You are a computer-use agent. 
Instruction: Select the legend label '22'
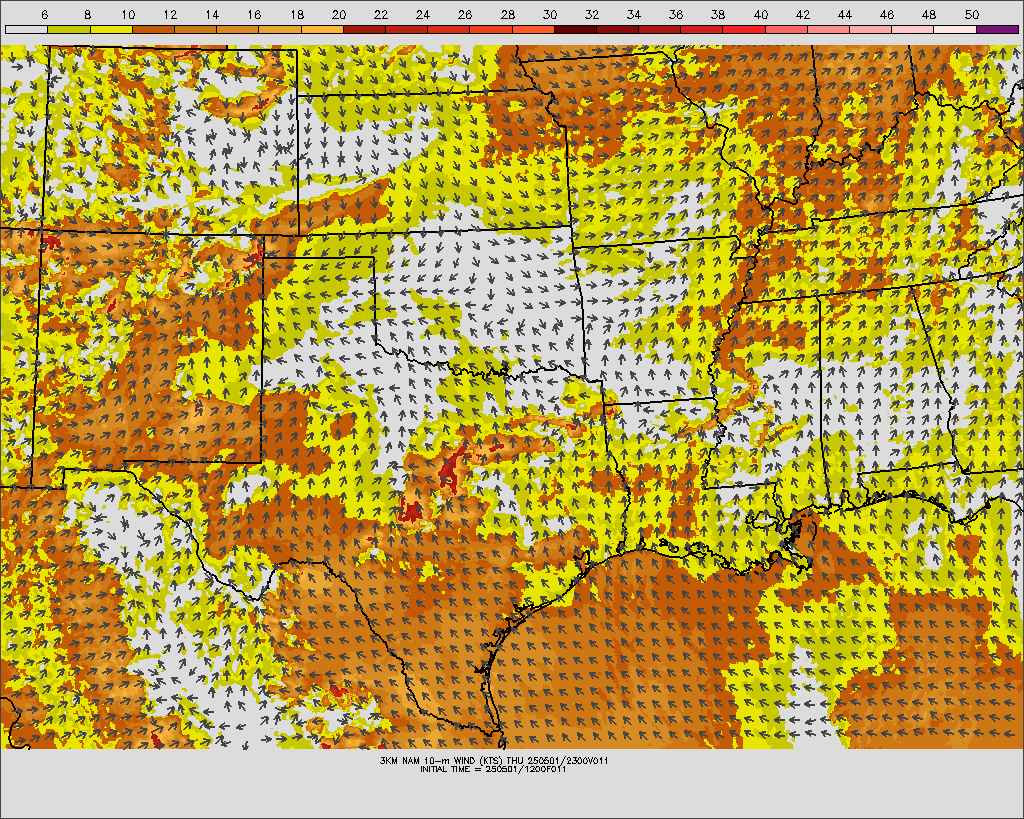click(x=381, y=14)
